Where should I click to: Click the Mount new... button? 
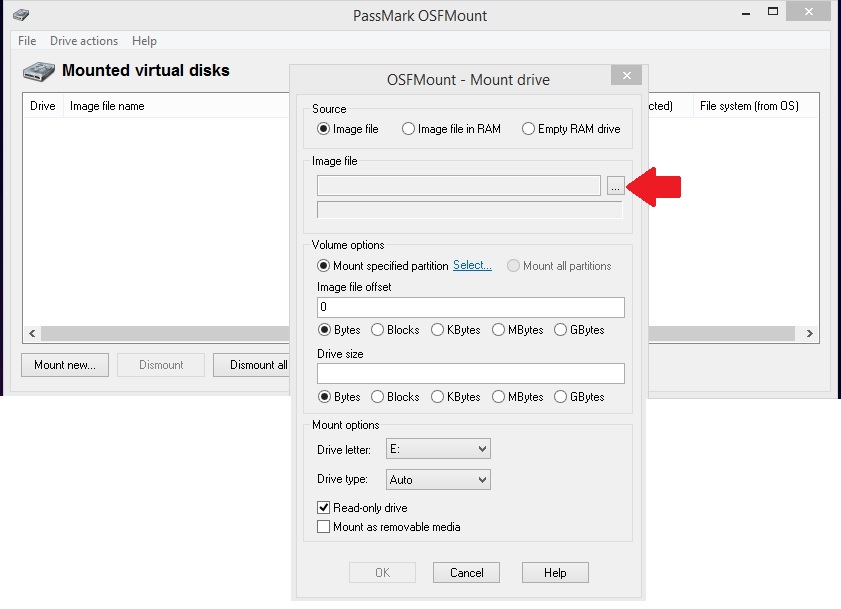point(65,365)
